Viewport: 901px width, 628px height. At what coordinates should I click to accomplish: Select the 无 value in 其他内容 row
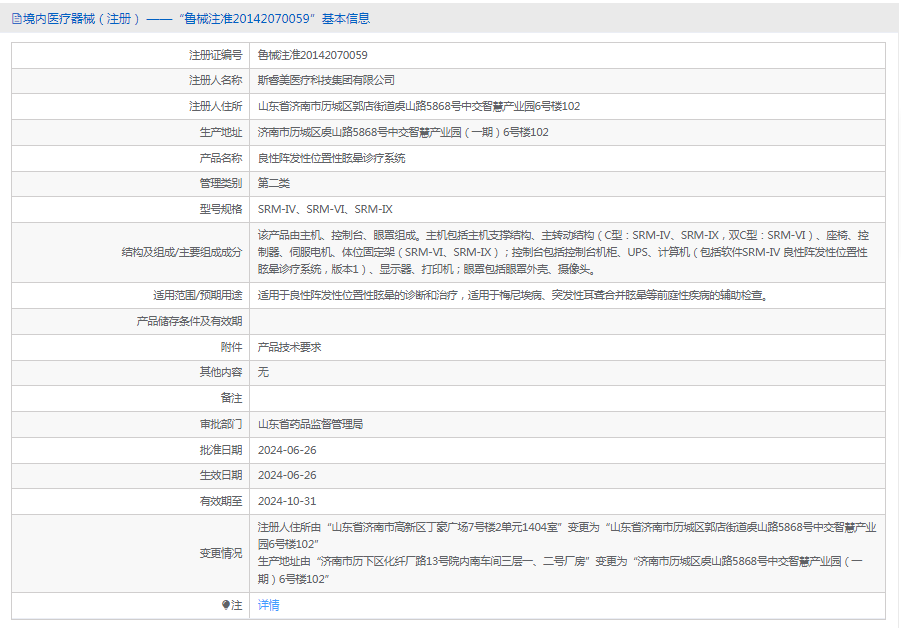pyautogui.click(x=263, y=372)
